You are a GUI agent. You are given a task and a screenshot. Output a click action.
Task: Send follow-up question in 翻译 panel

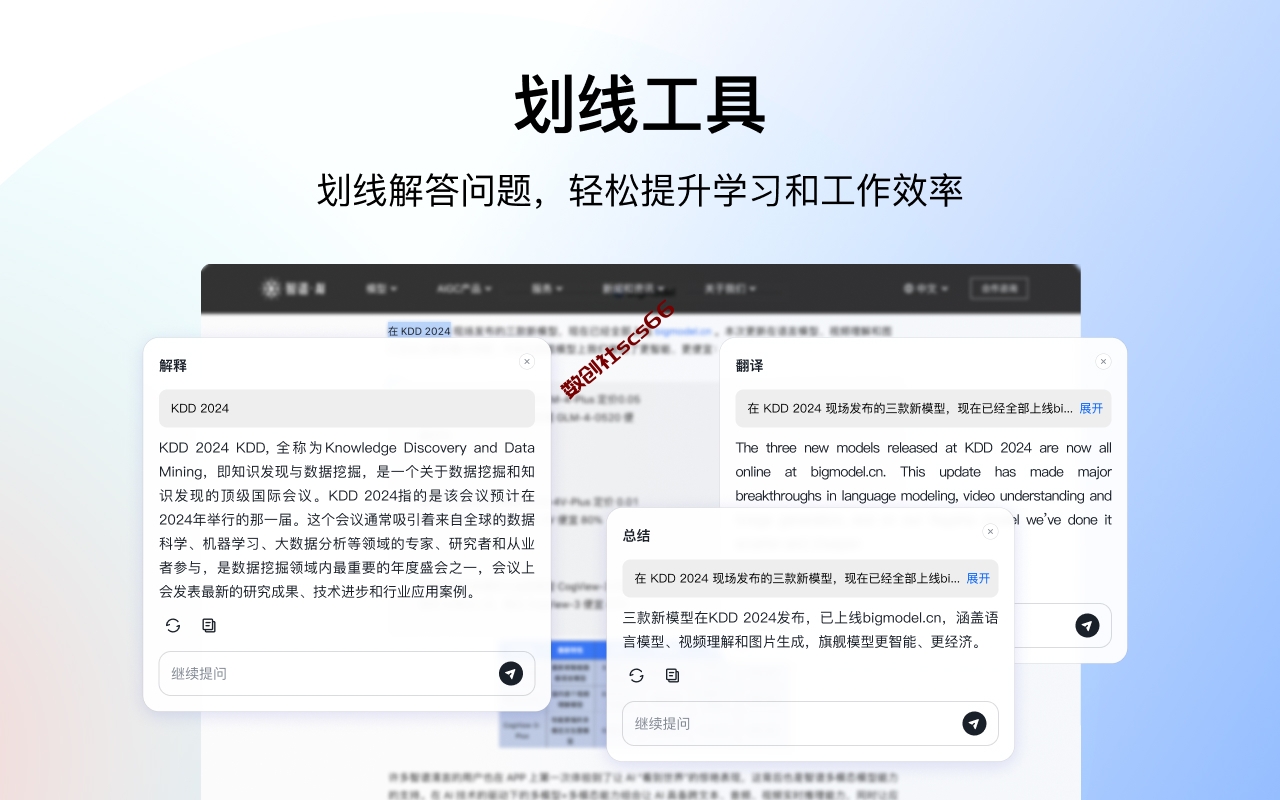[x=1087, y=625]
